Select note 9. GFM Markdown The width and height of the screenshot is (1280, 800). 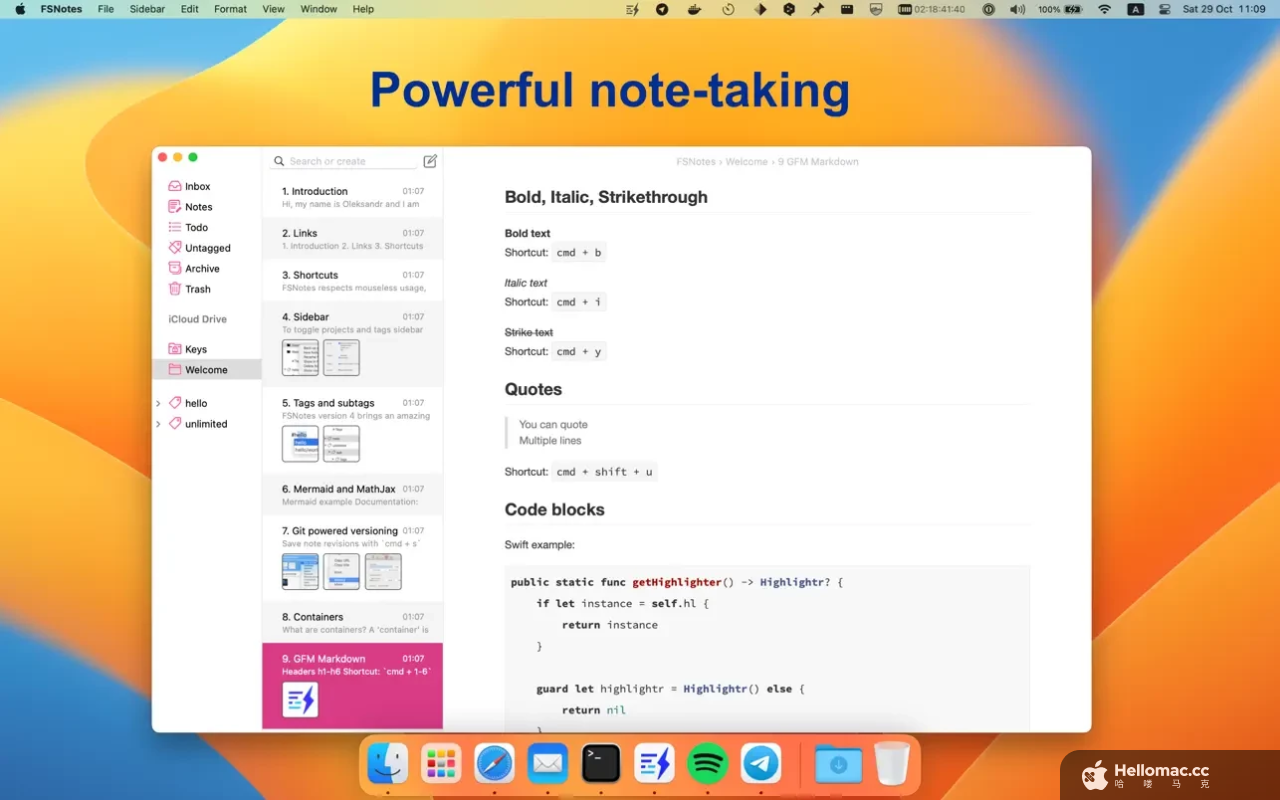click(x=352, y=686)
